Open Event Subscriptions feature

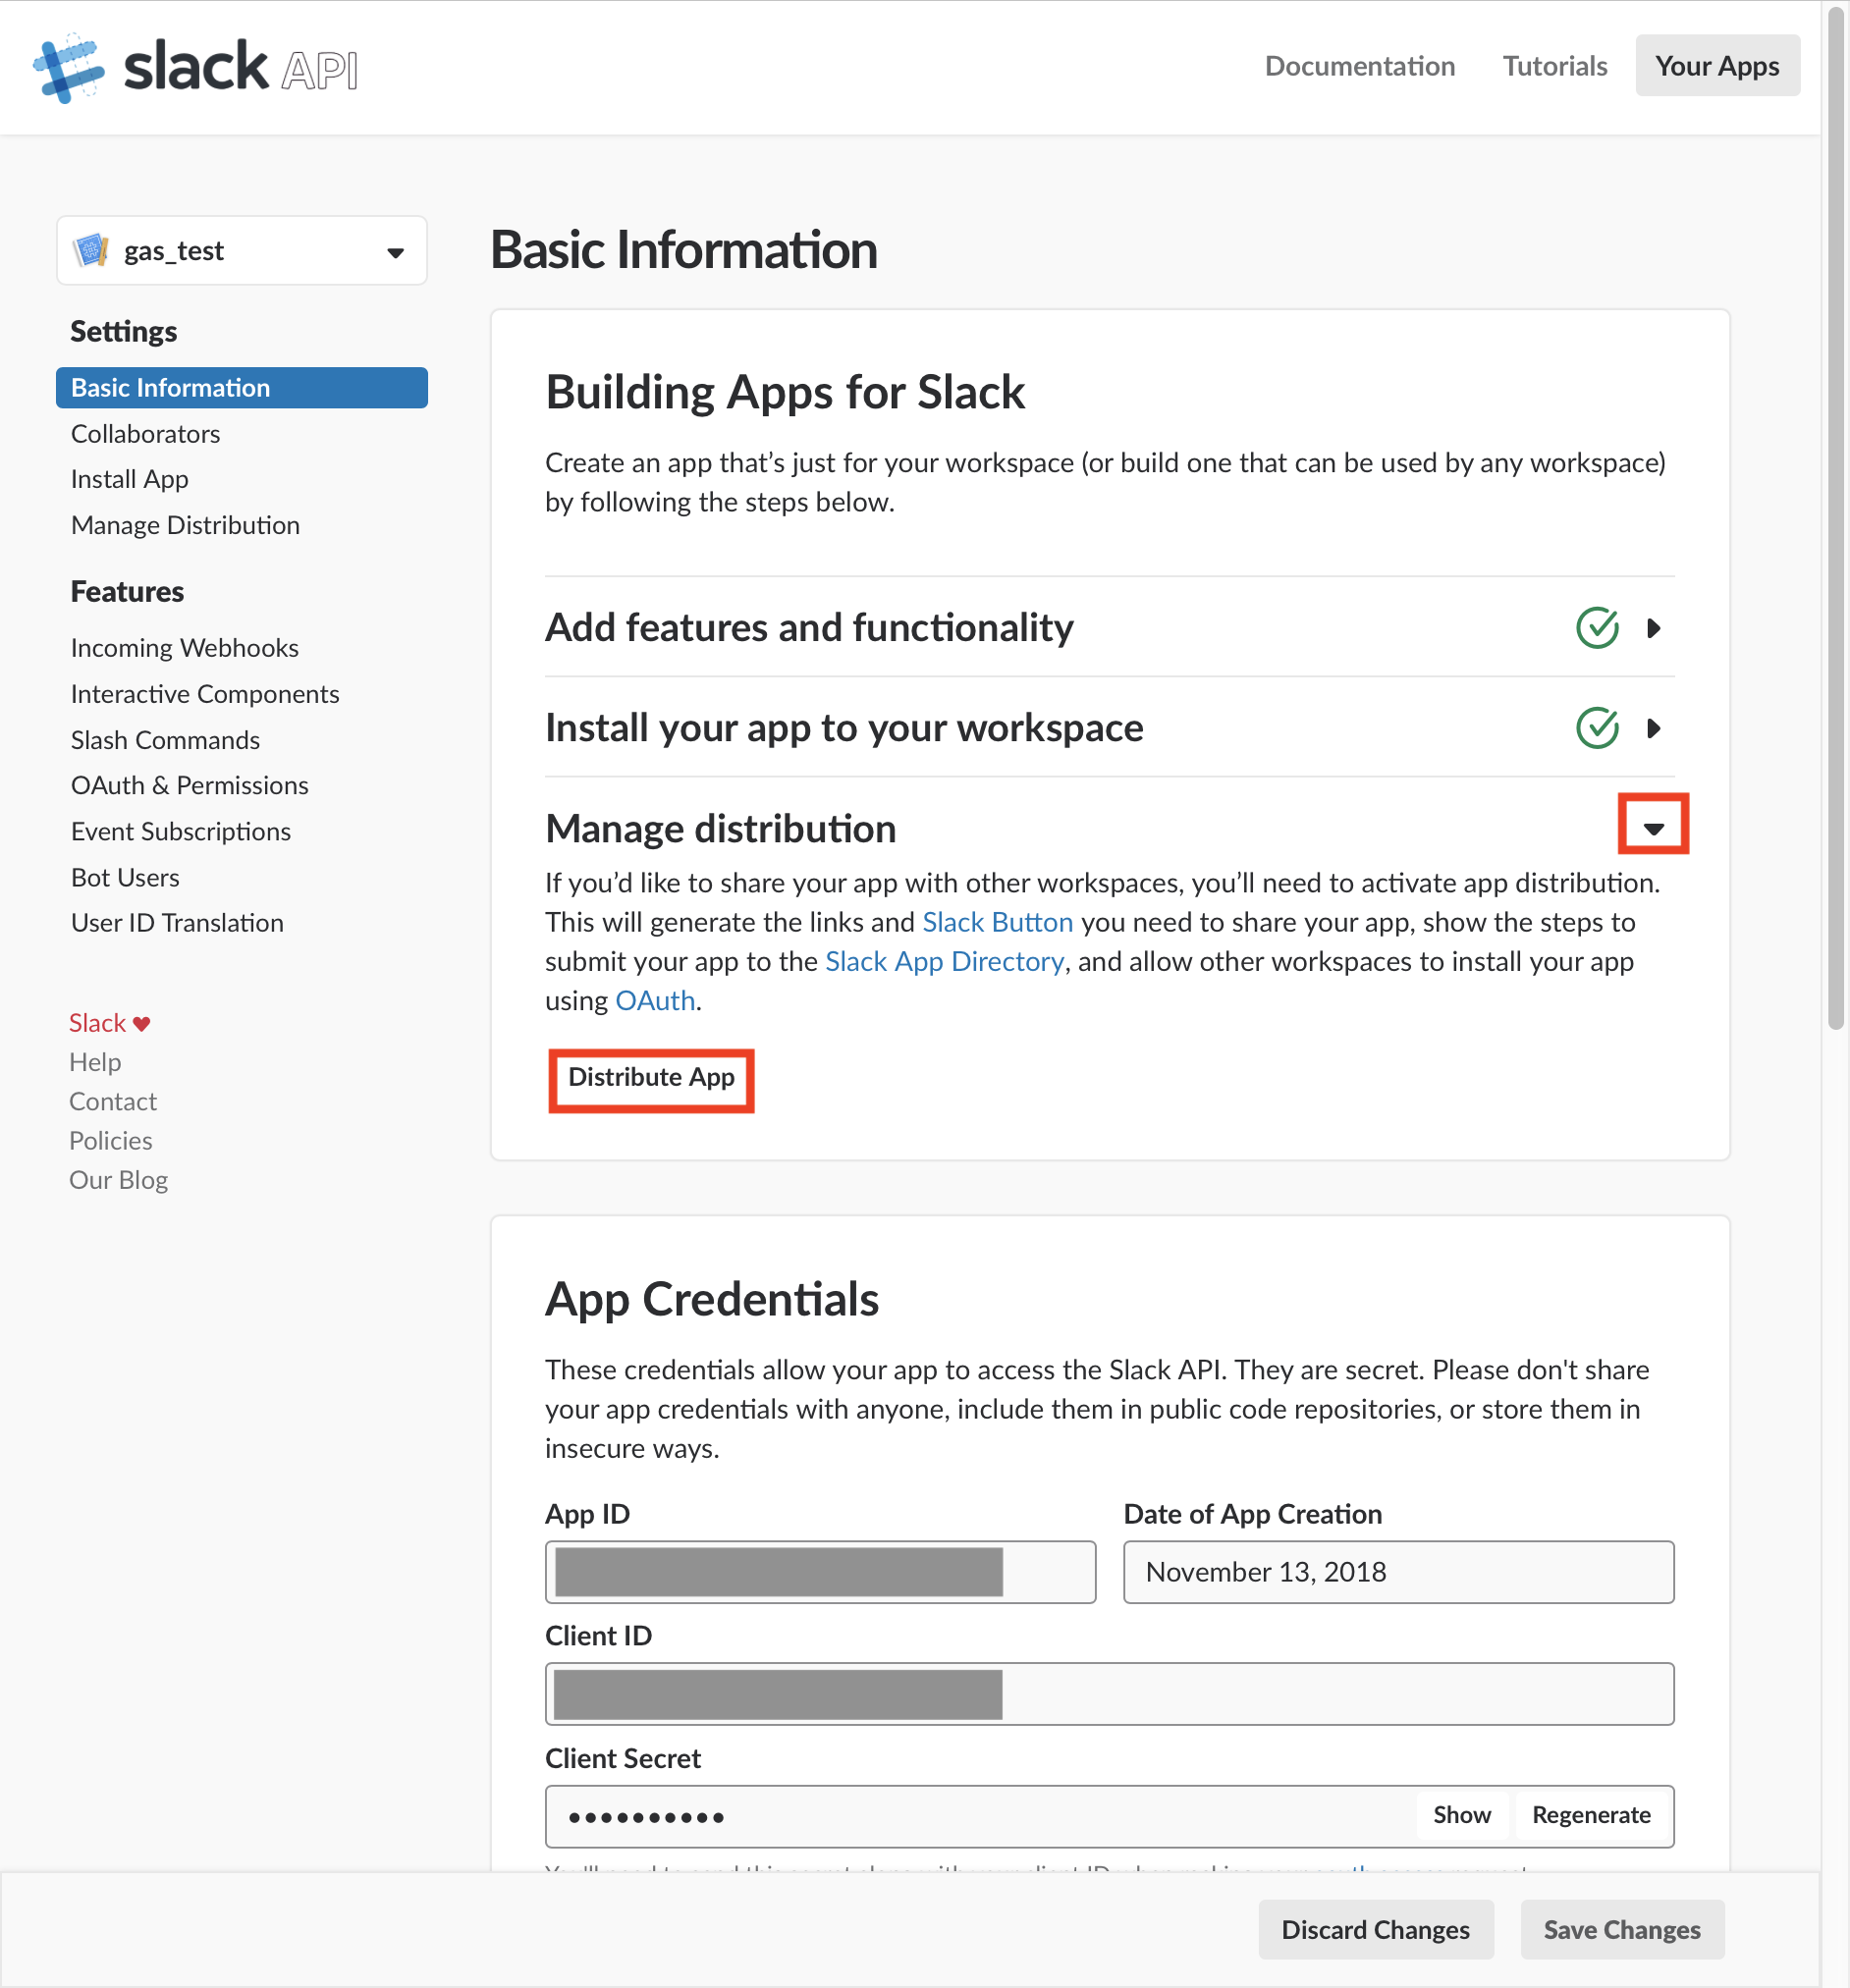click(x=181, y=832)
